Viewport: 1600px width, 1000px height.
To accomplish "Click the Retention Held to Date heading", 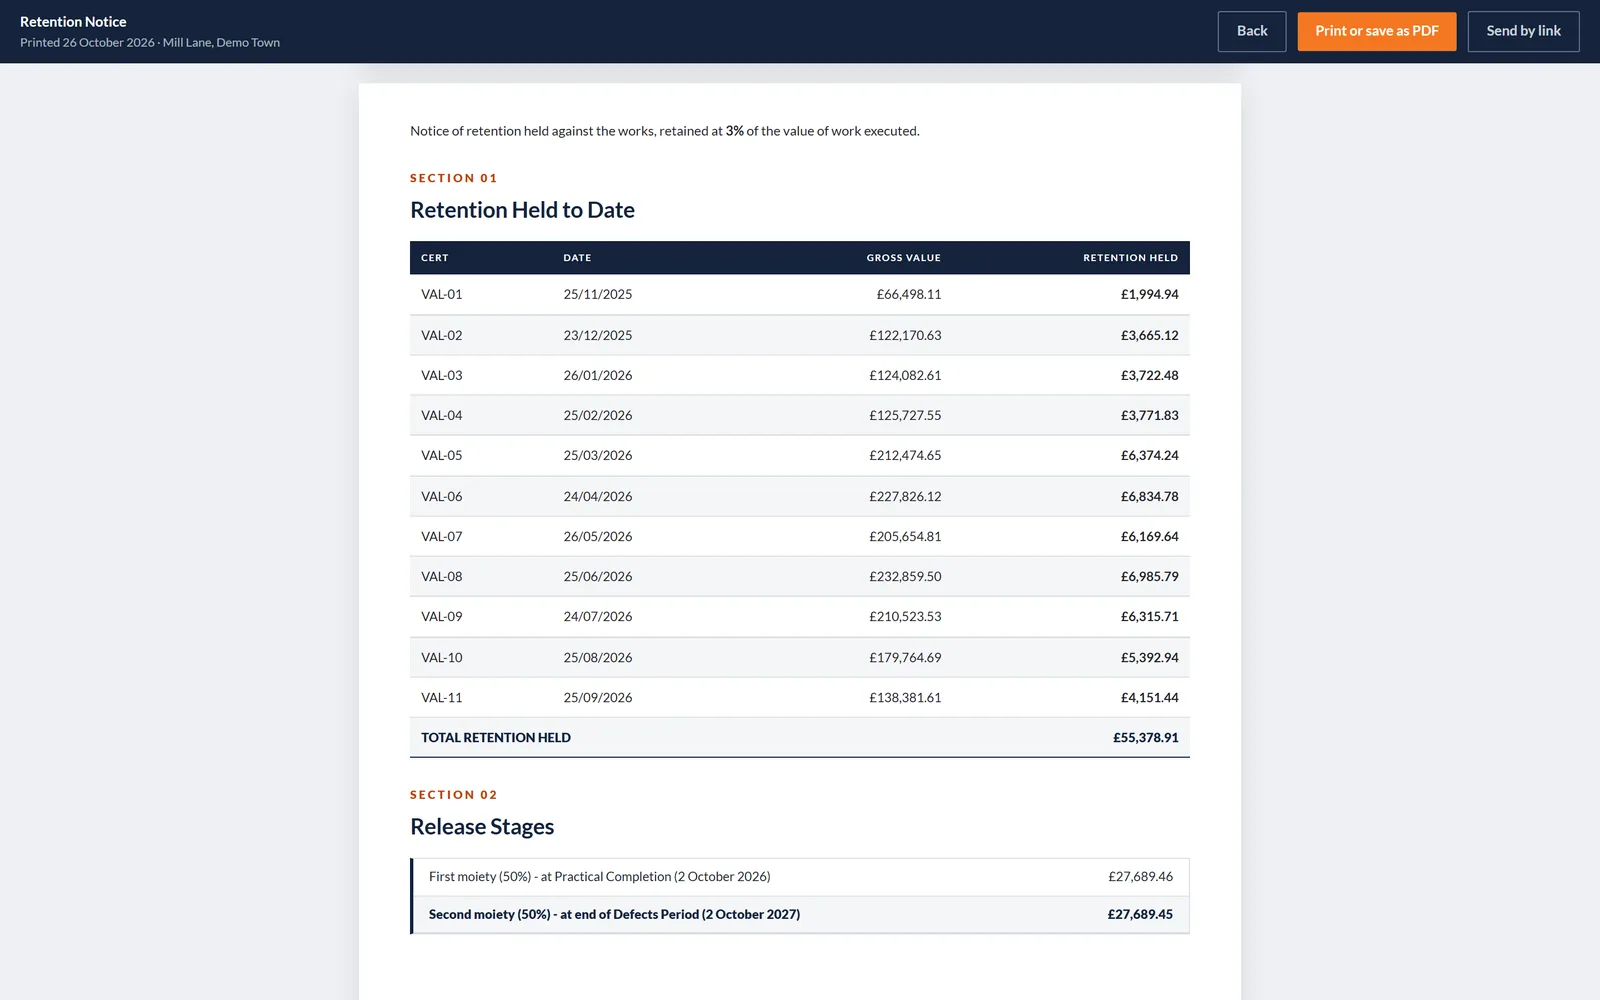I will (522, 210).
